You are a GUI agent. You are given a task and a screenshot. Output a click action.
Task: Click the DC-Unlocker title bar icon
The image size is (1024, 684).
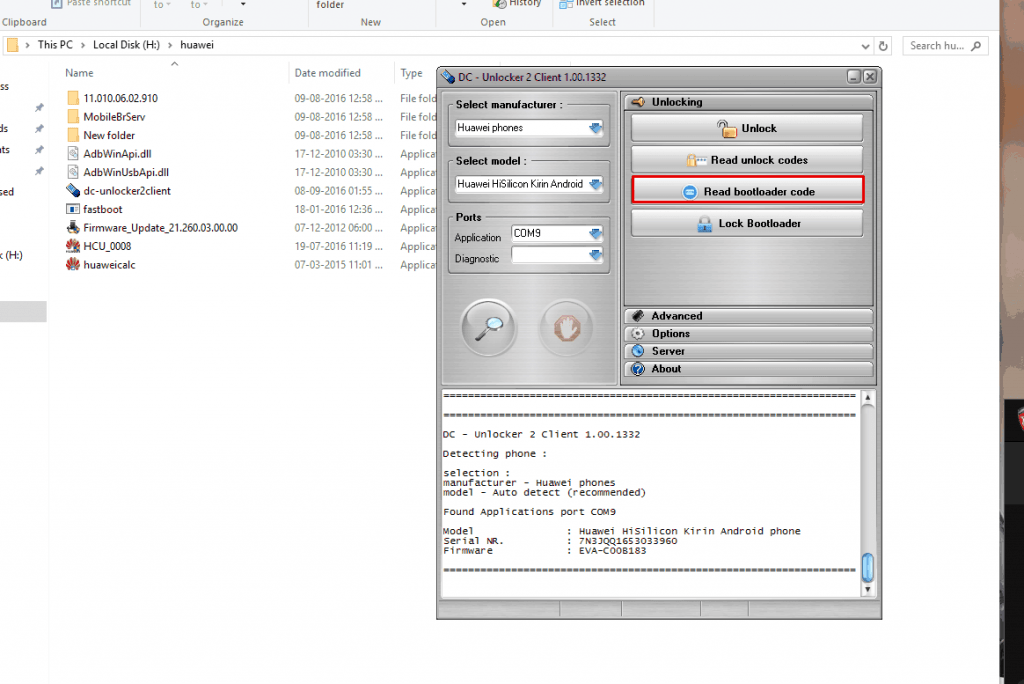(448, 76)
